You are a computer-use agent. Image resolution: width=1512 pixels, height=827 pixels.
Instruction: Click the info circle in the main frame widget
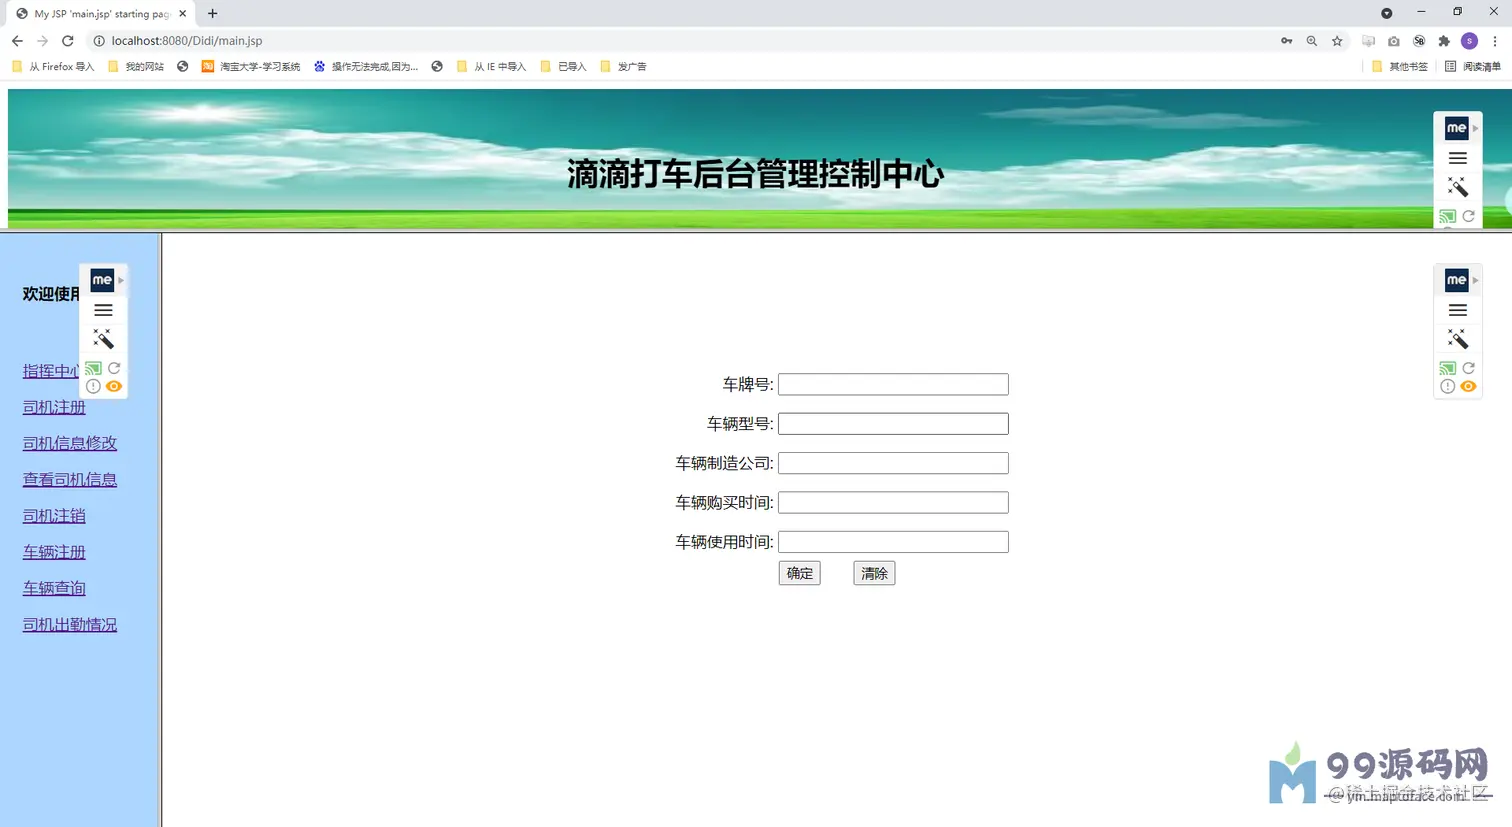[1447, 386]
